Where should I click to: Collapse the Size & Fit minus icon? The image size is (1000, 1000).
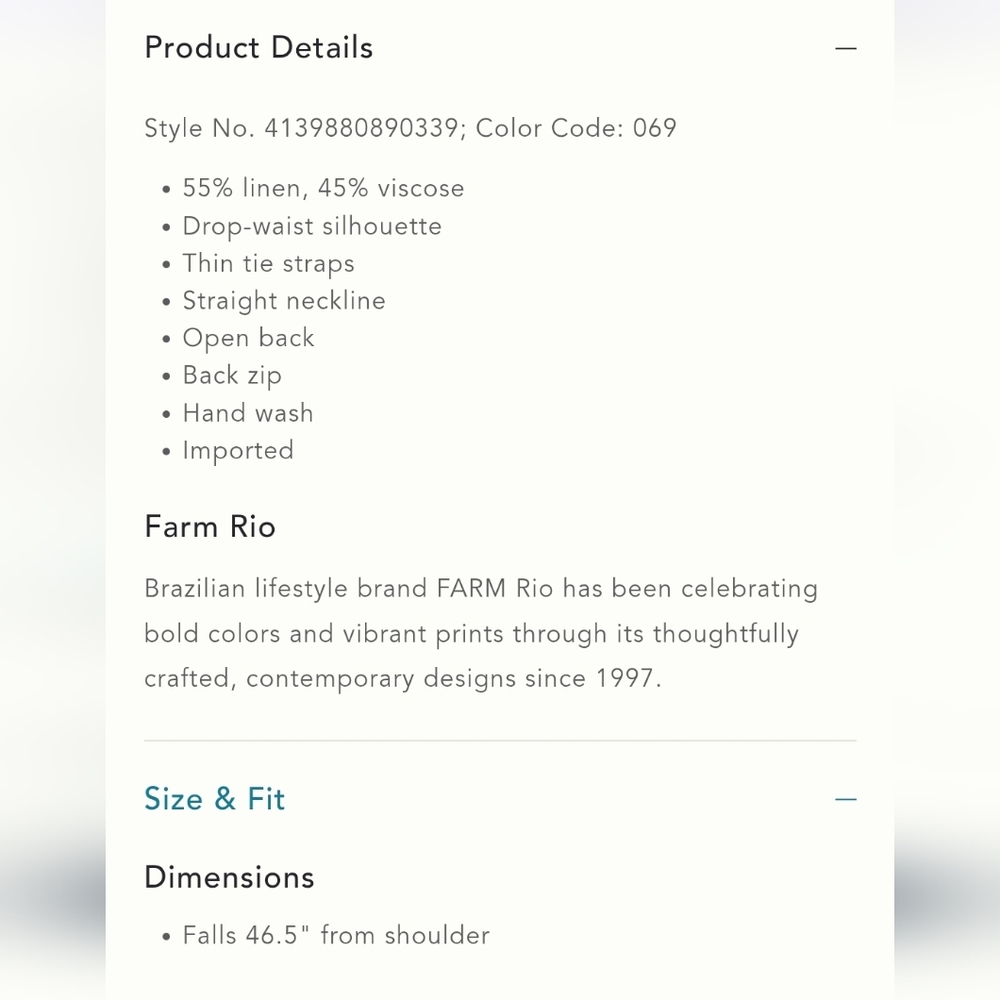(x=846, y=799)
